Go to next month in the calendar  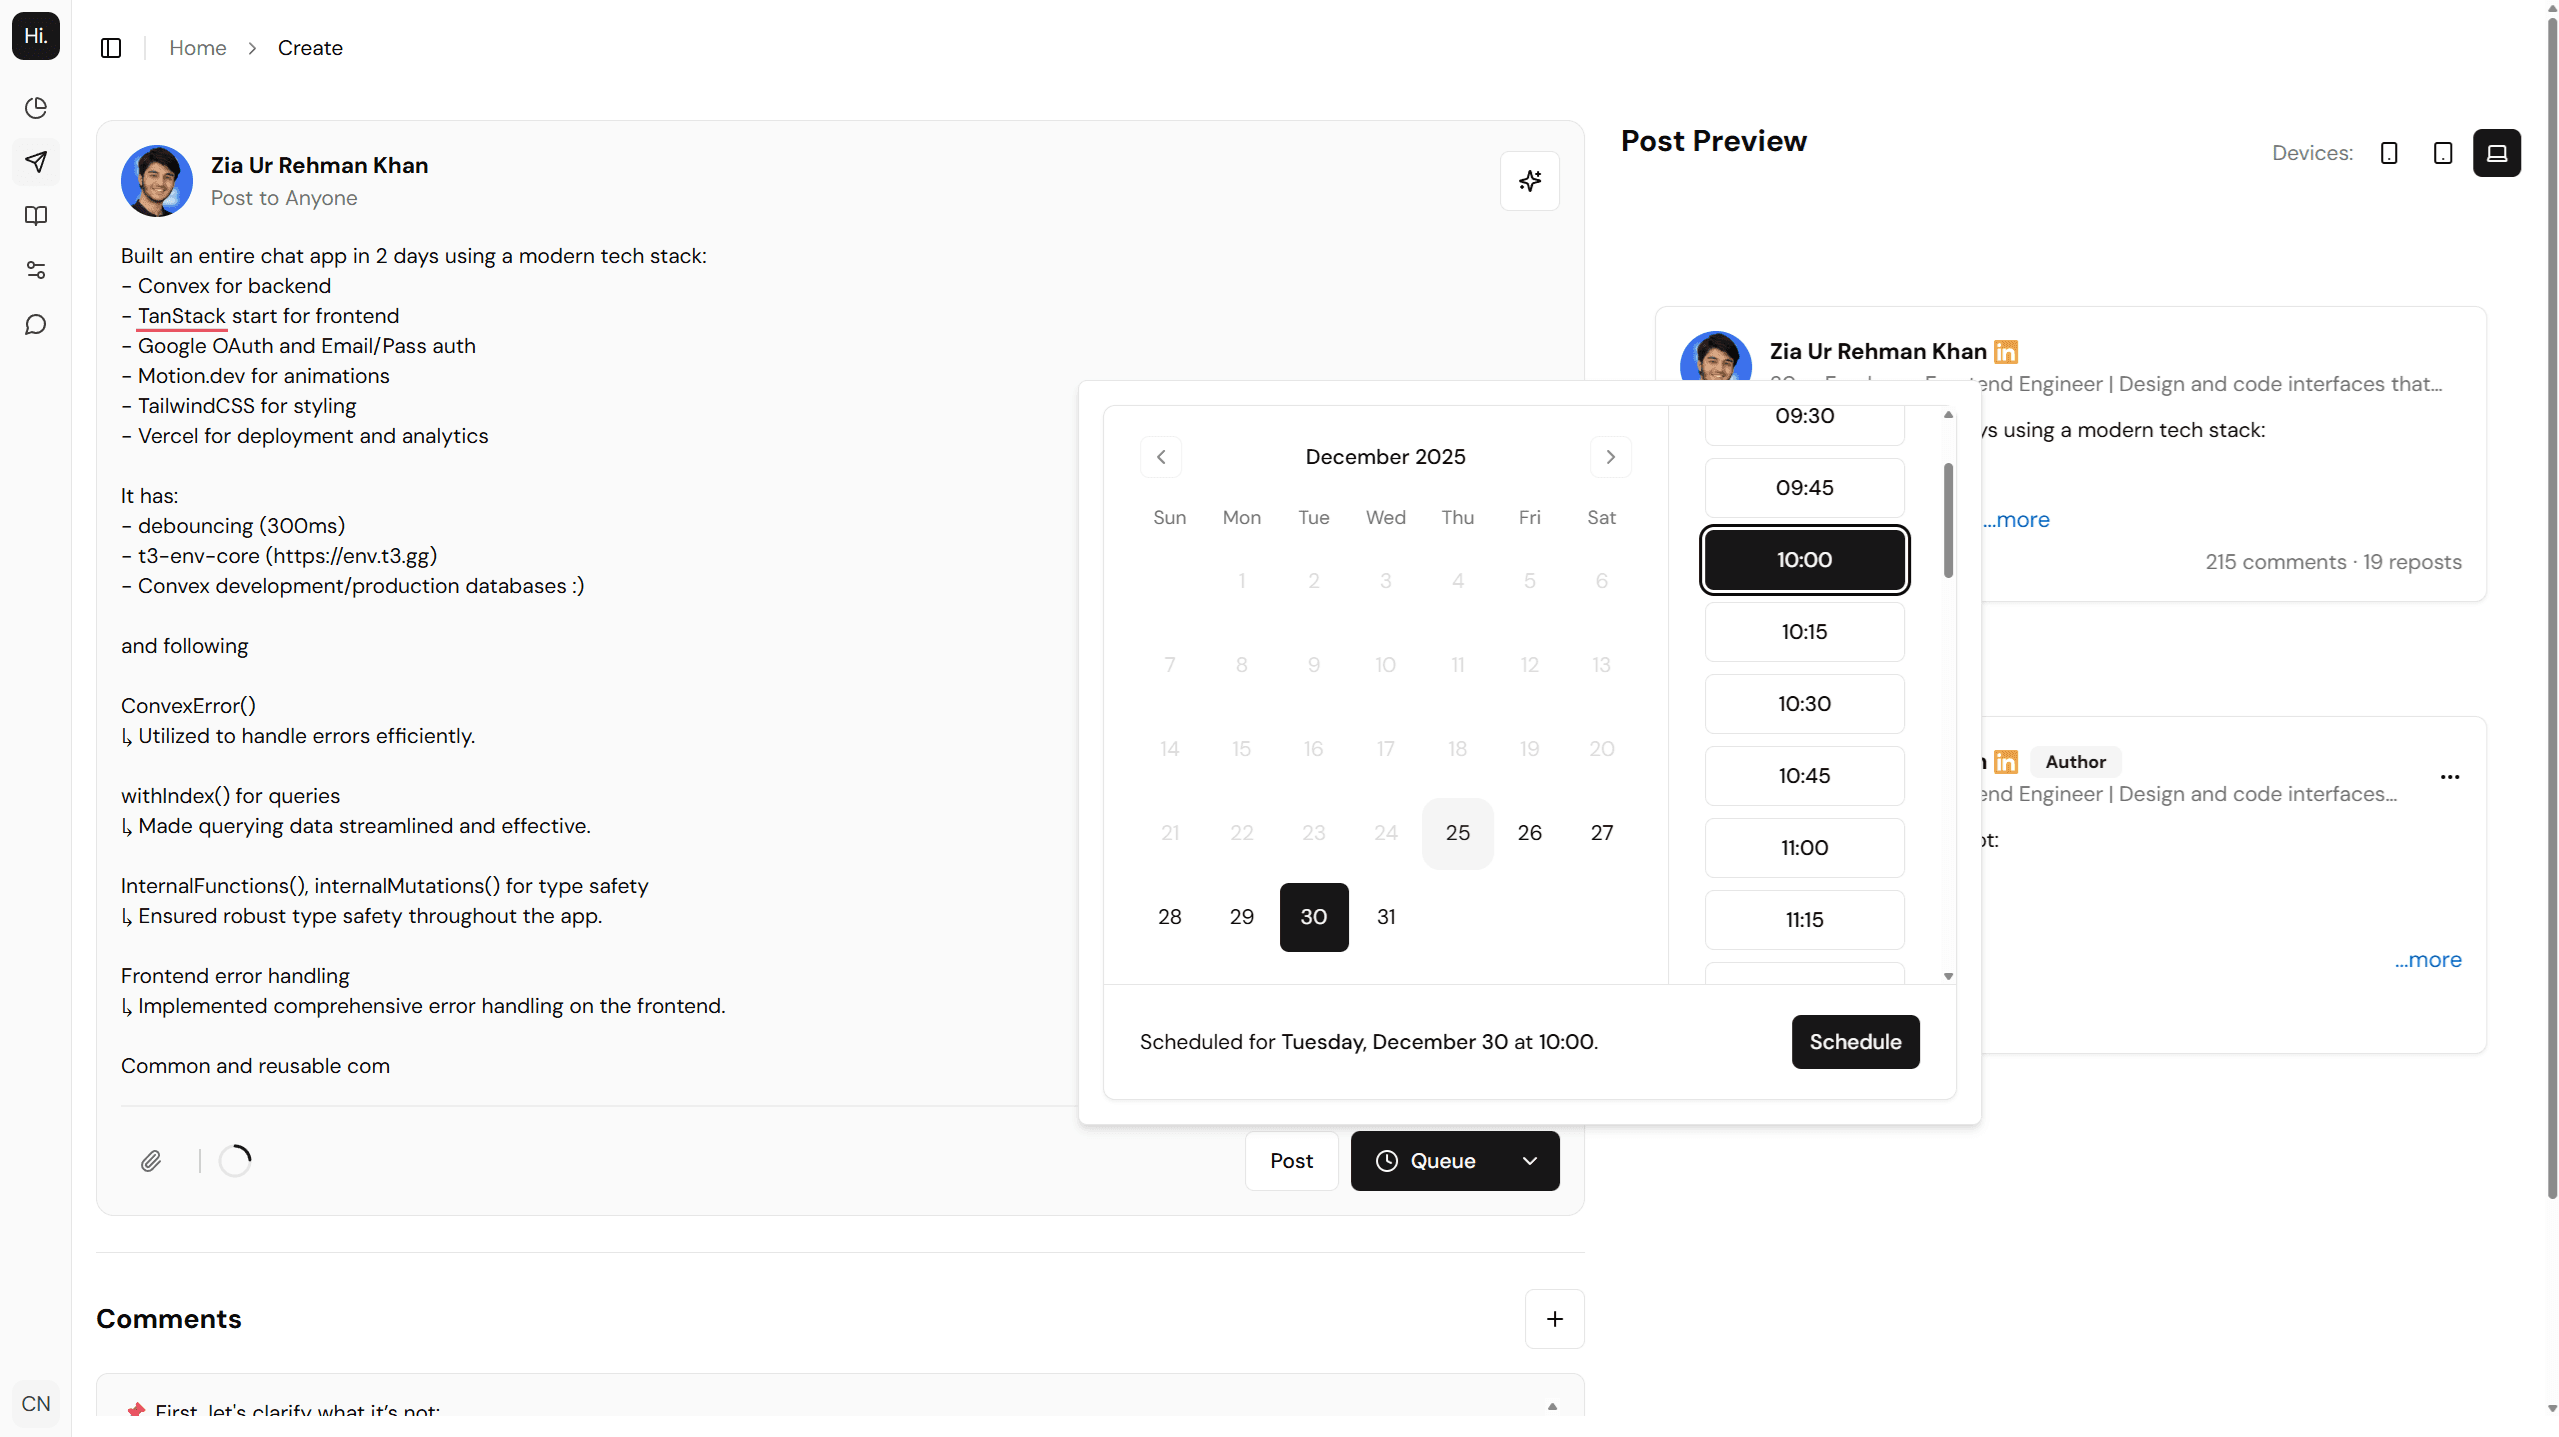tap(1609, 457)
